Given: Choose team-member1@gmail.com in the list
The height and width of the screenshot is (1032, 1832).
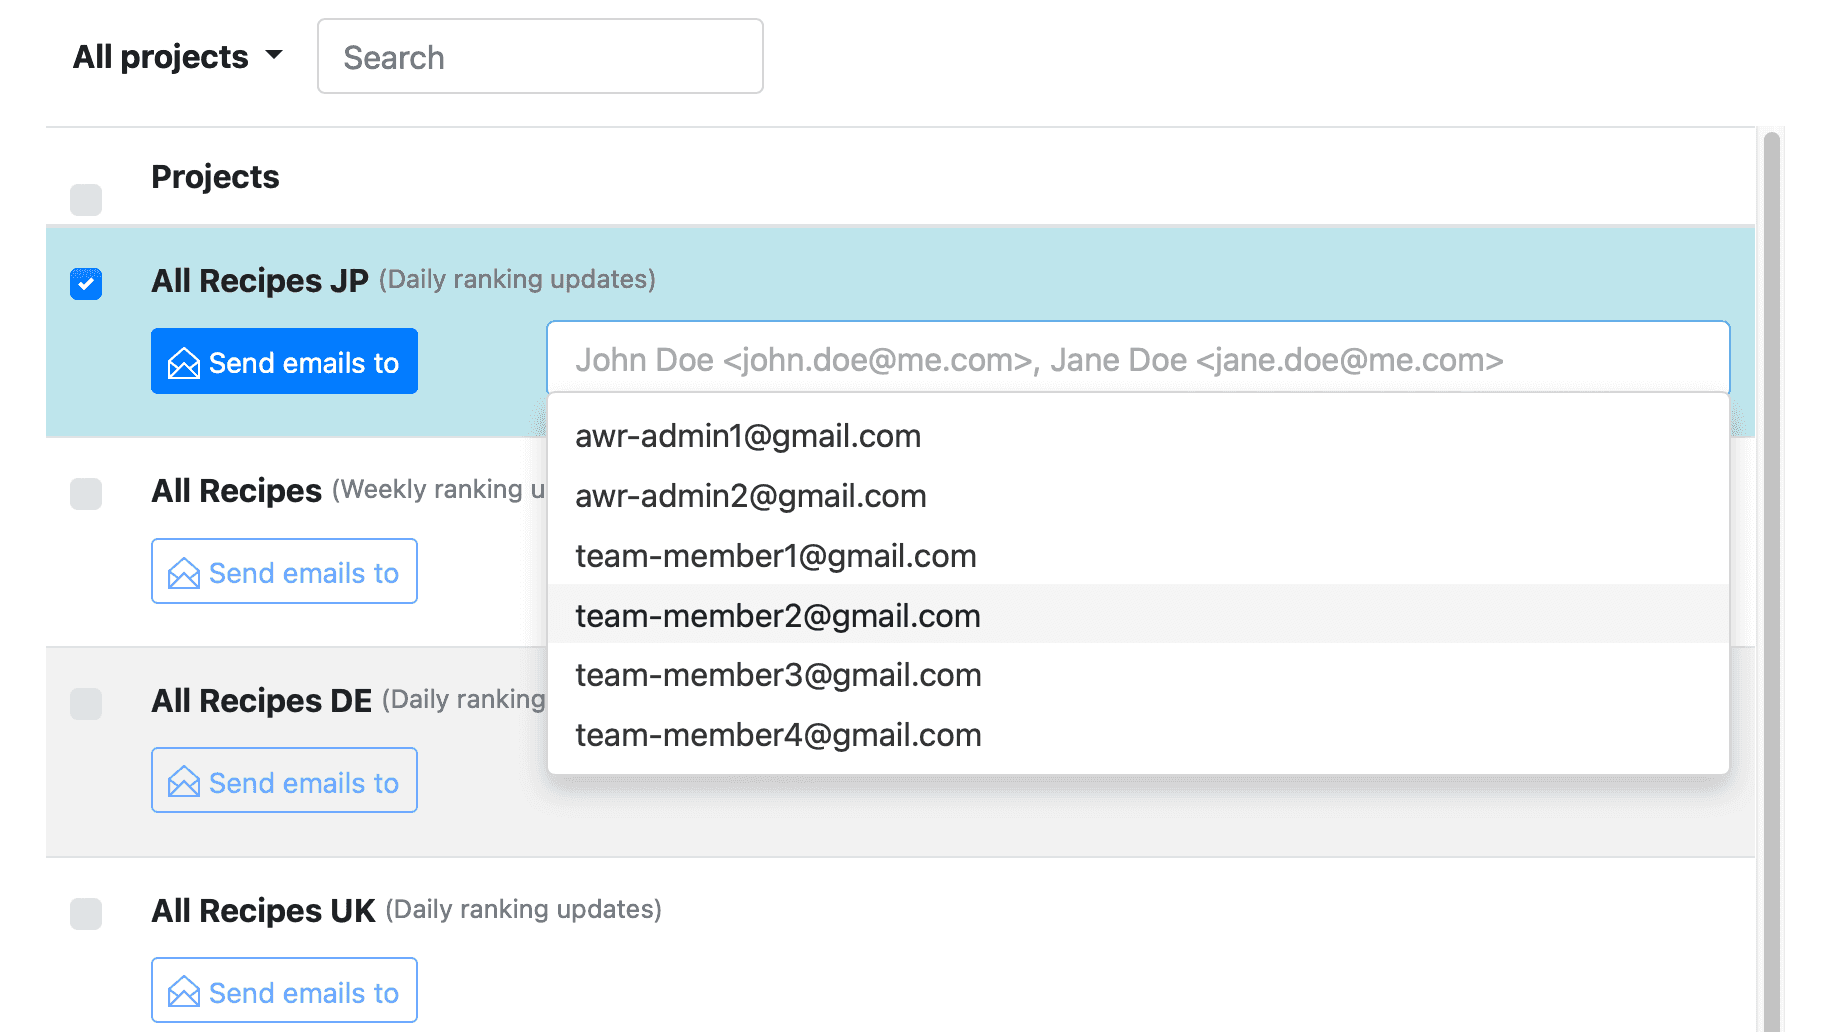Looking at the screenshot, I should [x=1138, y=556].
